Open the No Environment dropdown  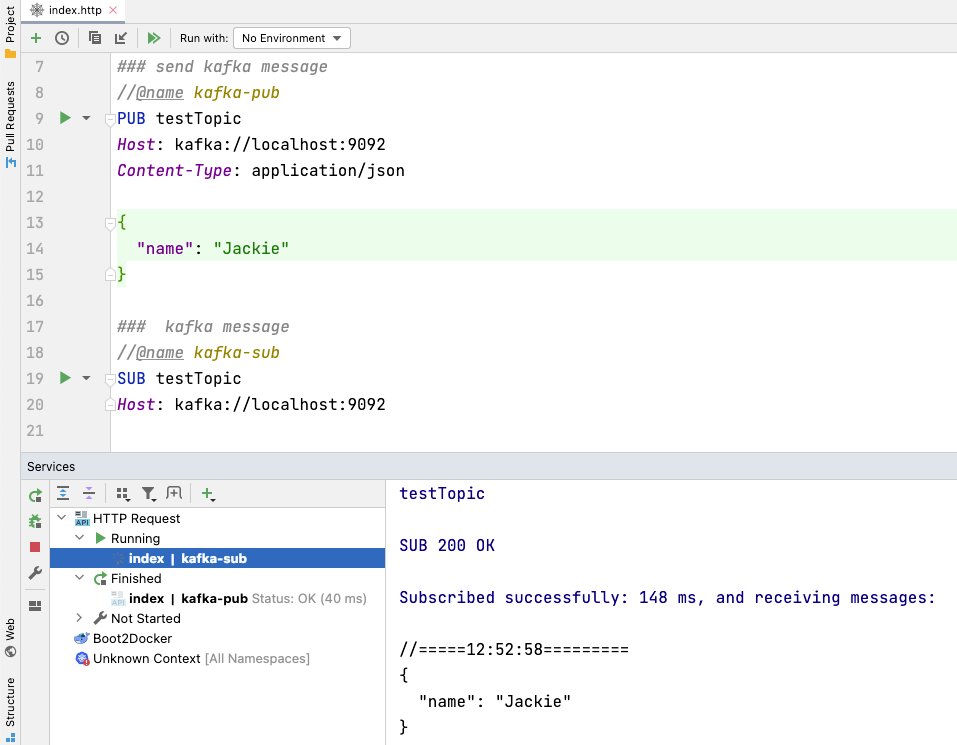pos(291,38)
